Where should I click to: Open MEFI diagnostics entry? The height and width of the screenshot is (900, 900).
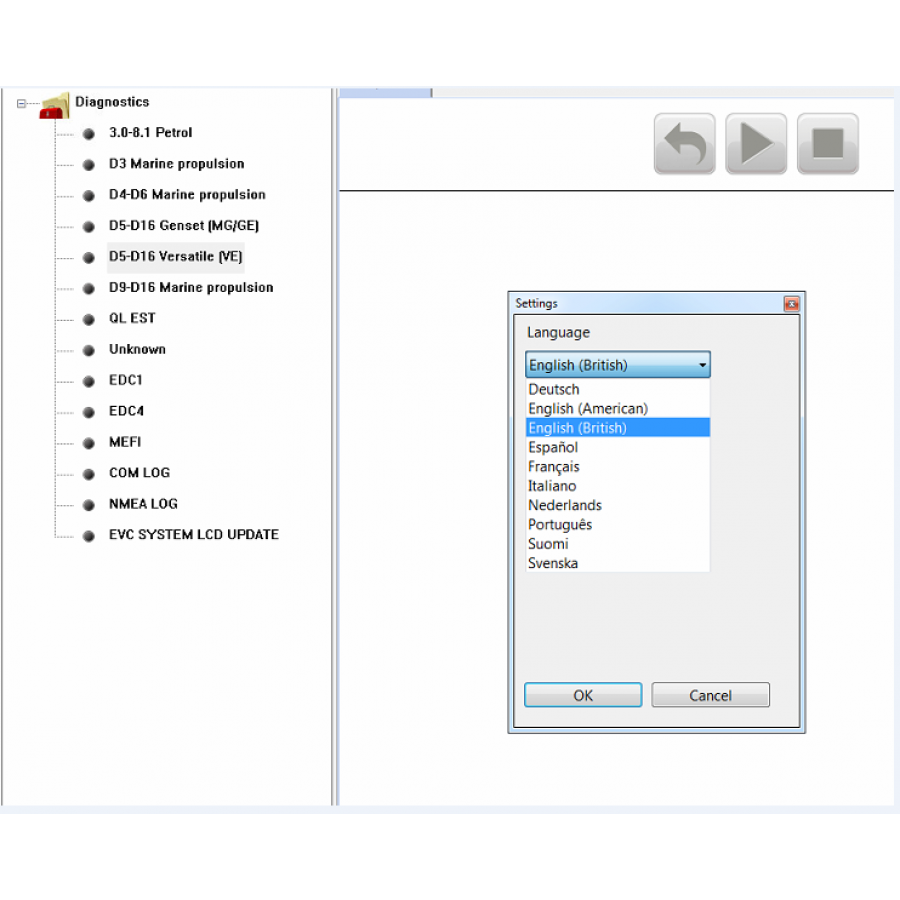point(125,442)
